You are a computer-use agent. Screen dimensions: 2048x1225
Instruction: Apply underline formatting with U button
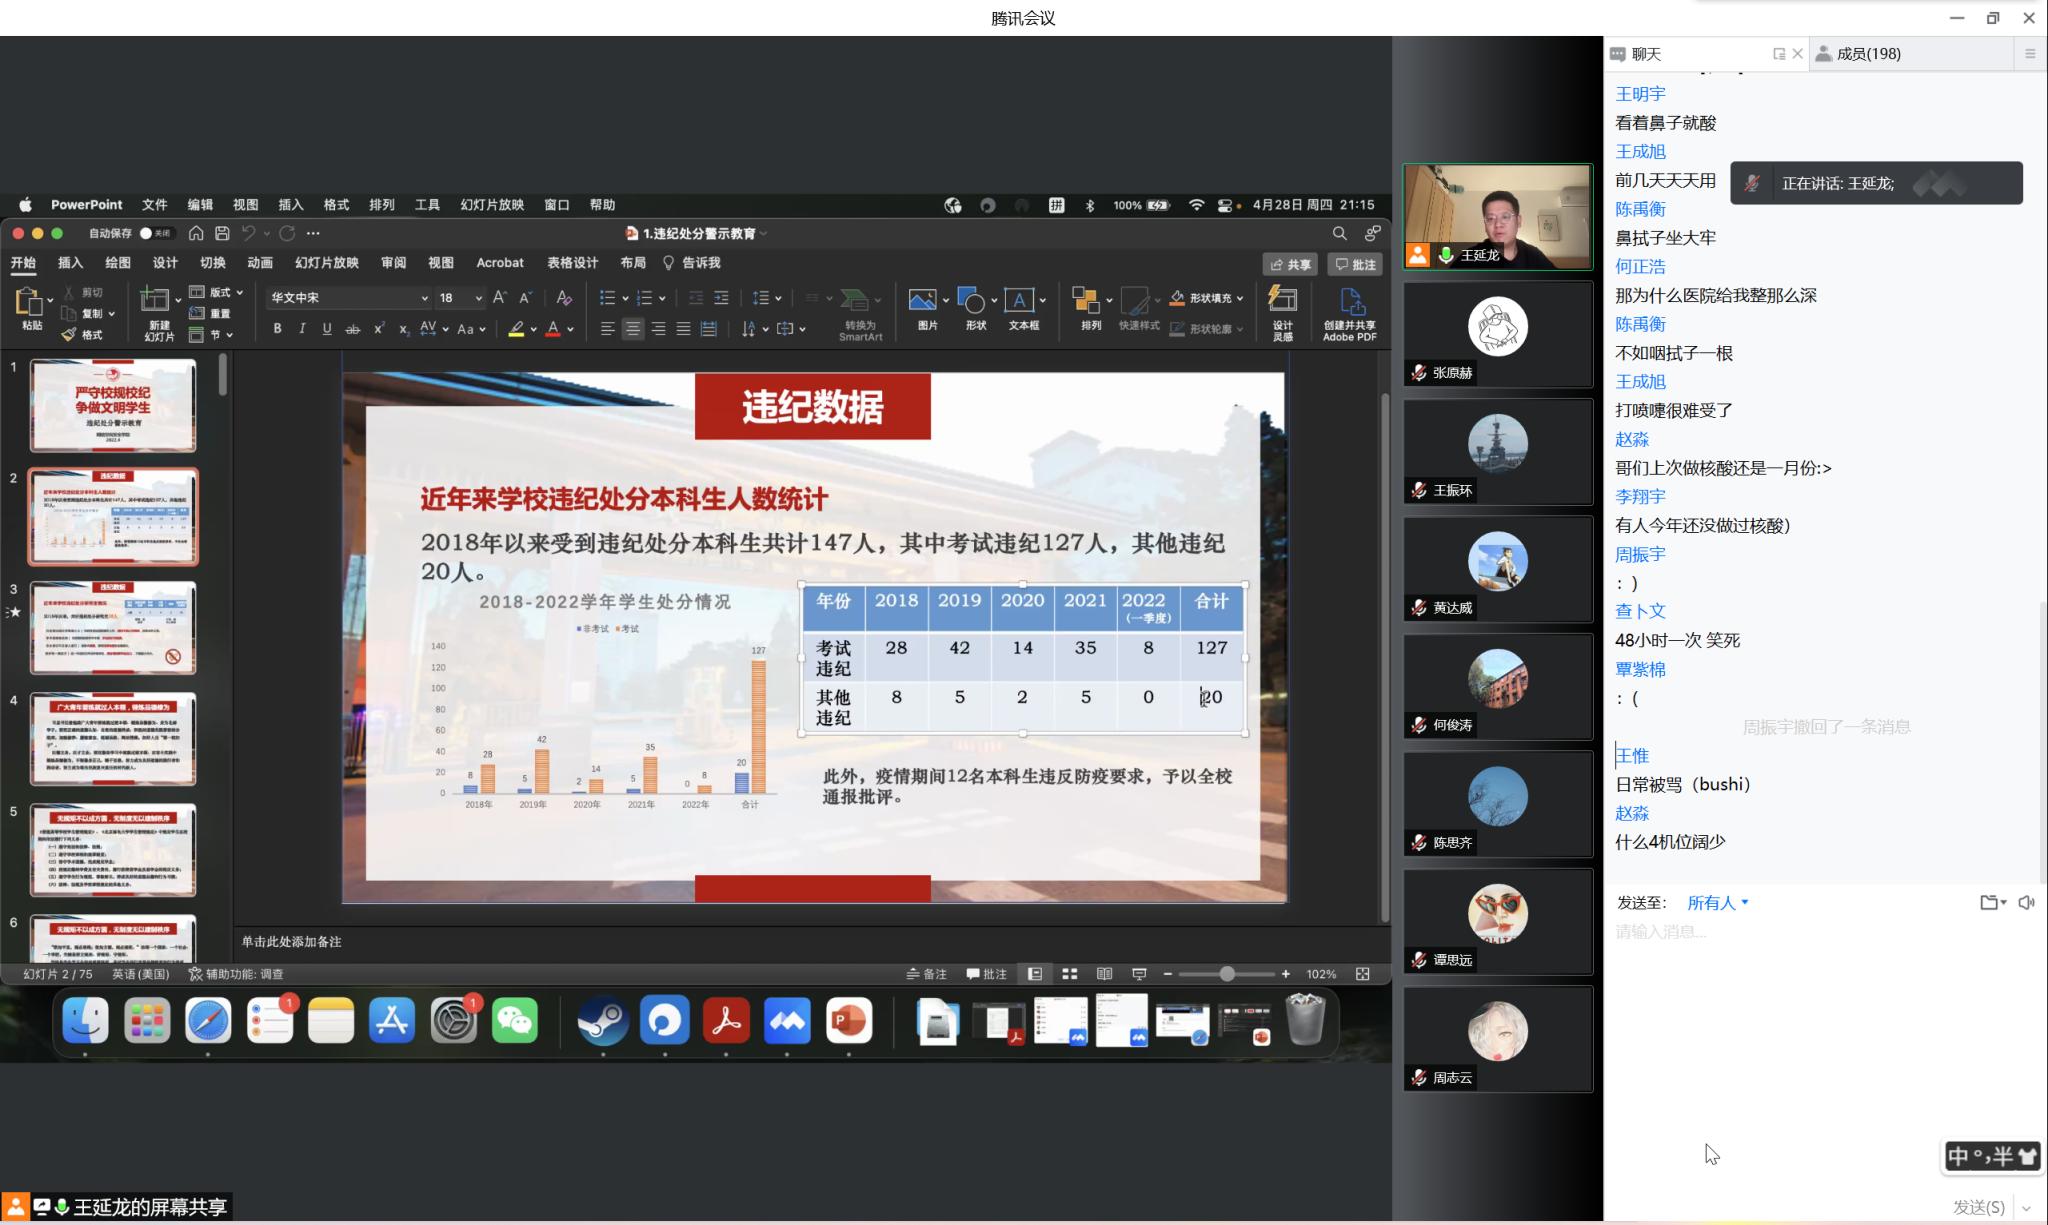tap(327, 328)
